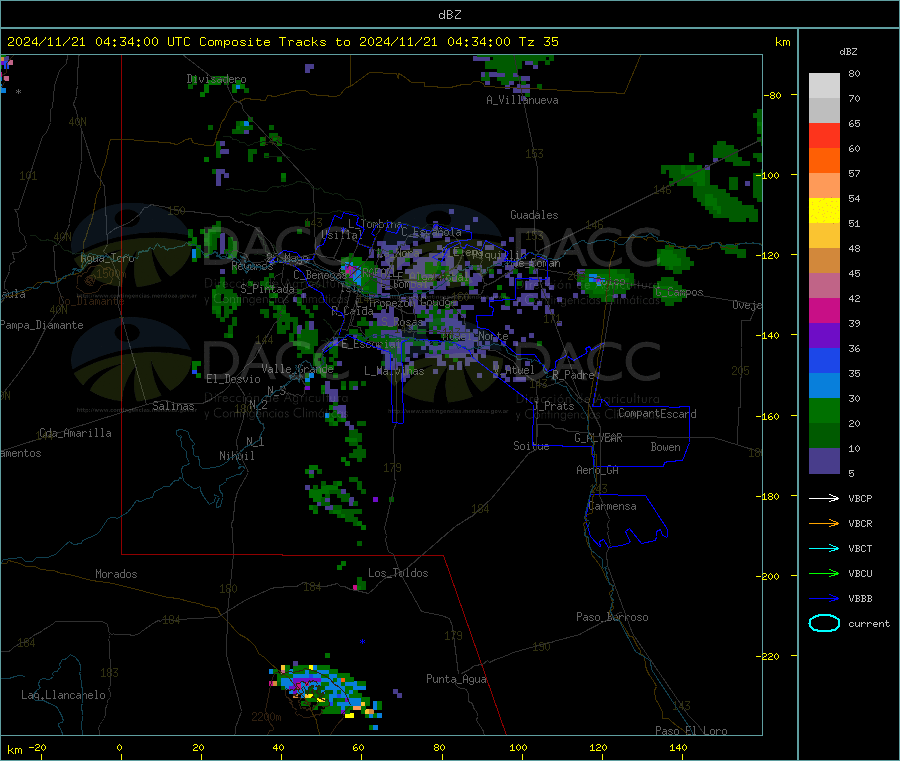Select the slate purple 5-10 dBZ block
900x761 pixels.
click(x=824, y=461)
